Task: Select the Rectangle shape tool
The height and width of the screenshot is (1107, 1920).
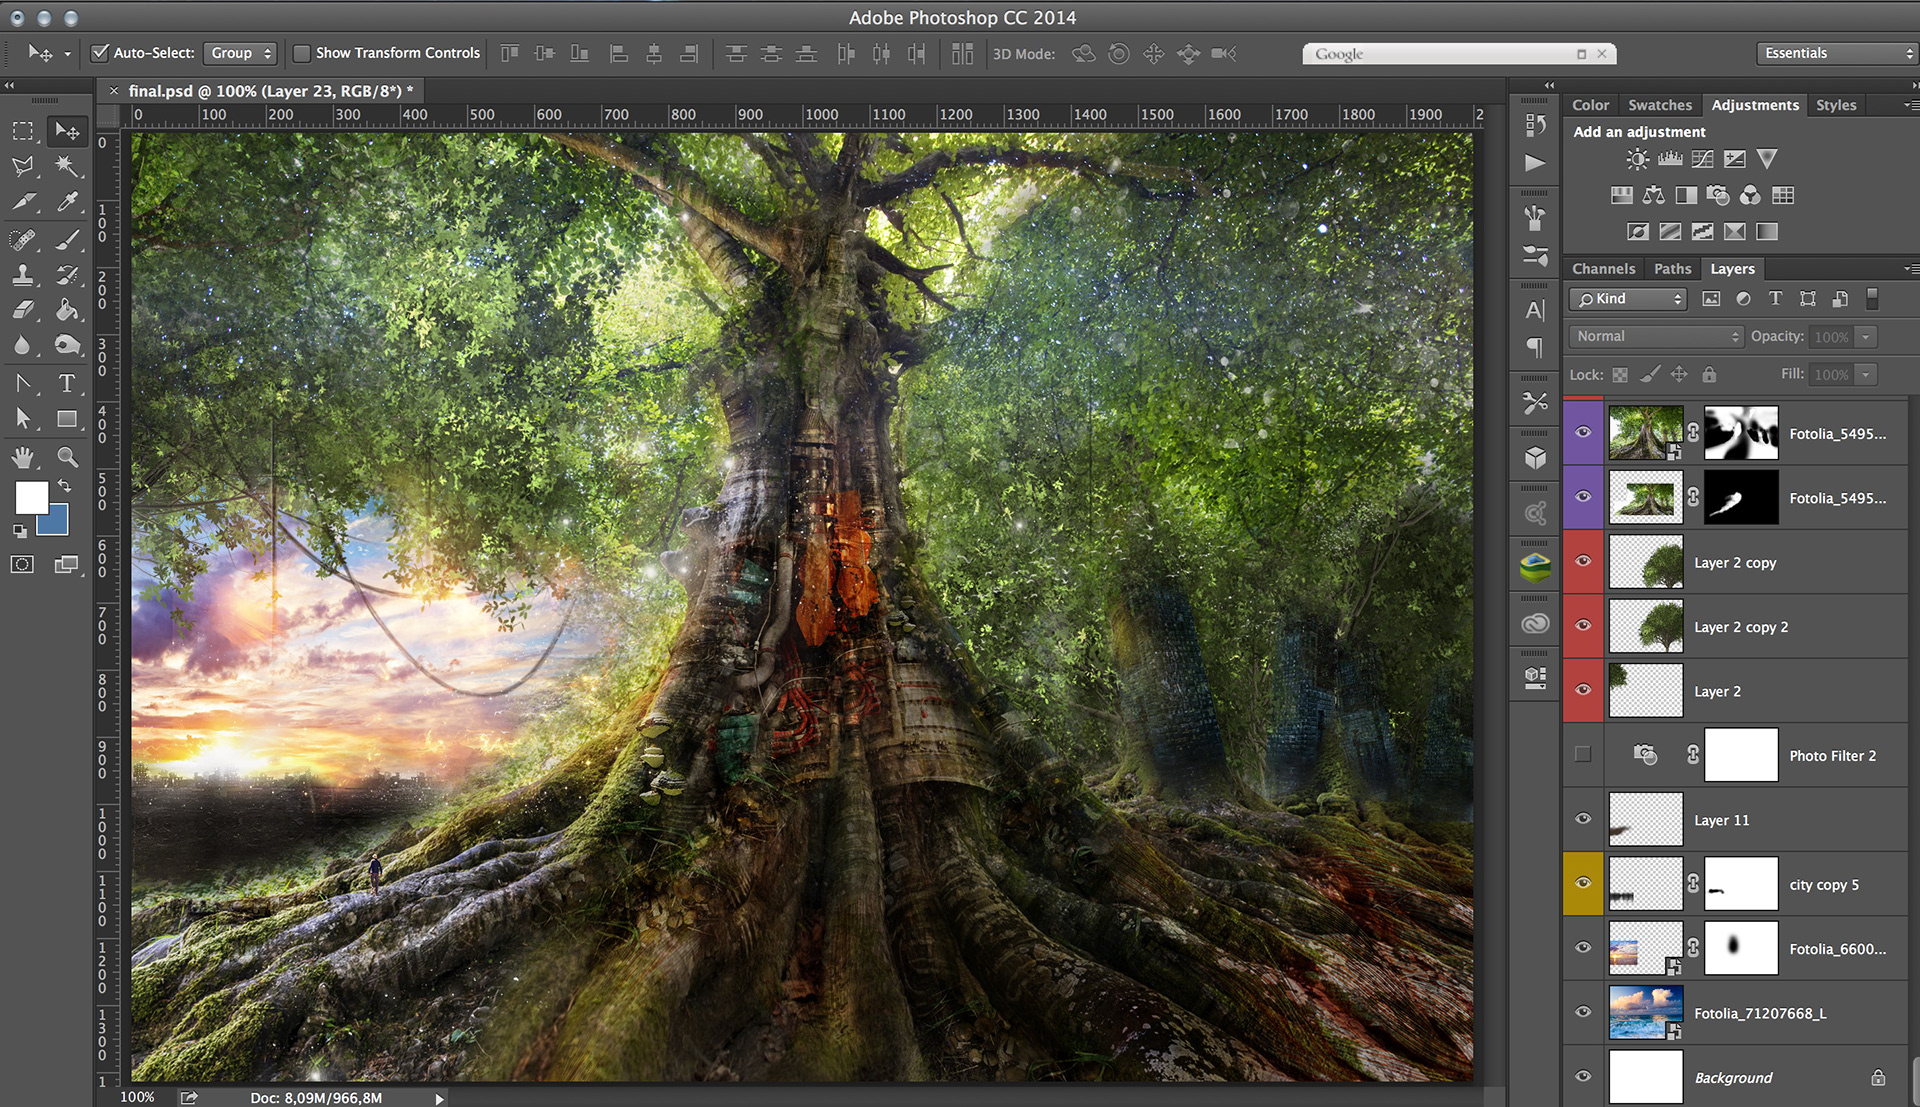Action: click(x=67, y=419)
